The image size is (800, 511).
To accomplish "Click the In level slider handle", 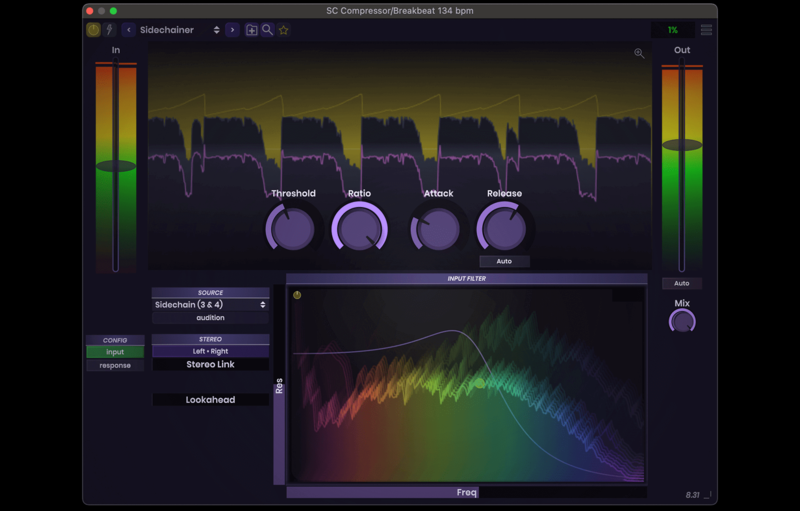I will pyautogui.click(x=116, y=166).
